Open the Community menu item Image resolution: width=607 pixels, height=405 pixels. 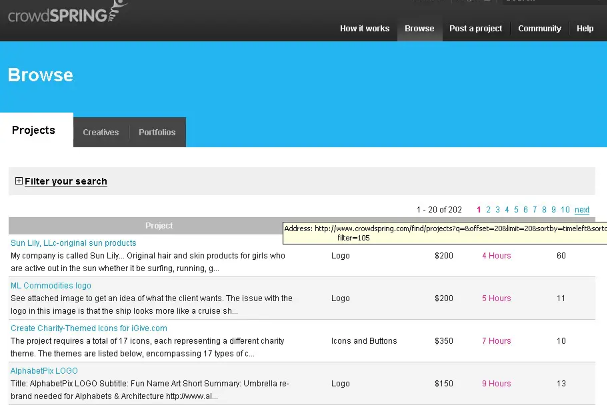(539, 28)
